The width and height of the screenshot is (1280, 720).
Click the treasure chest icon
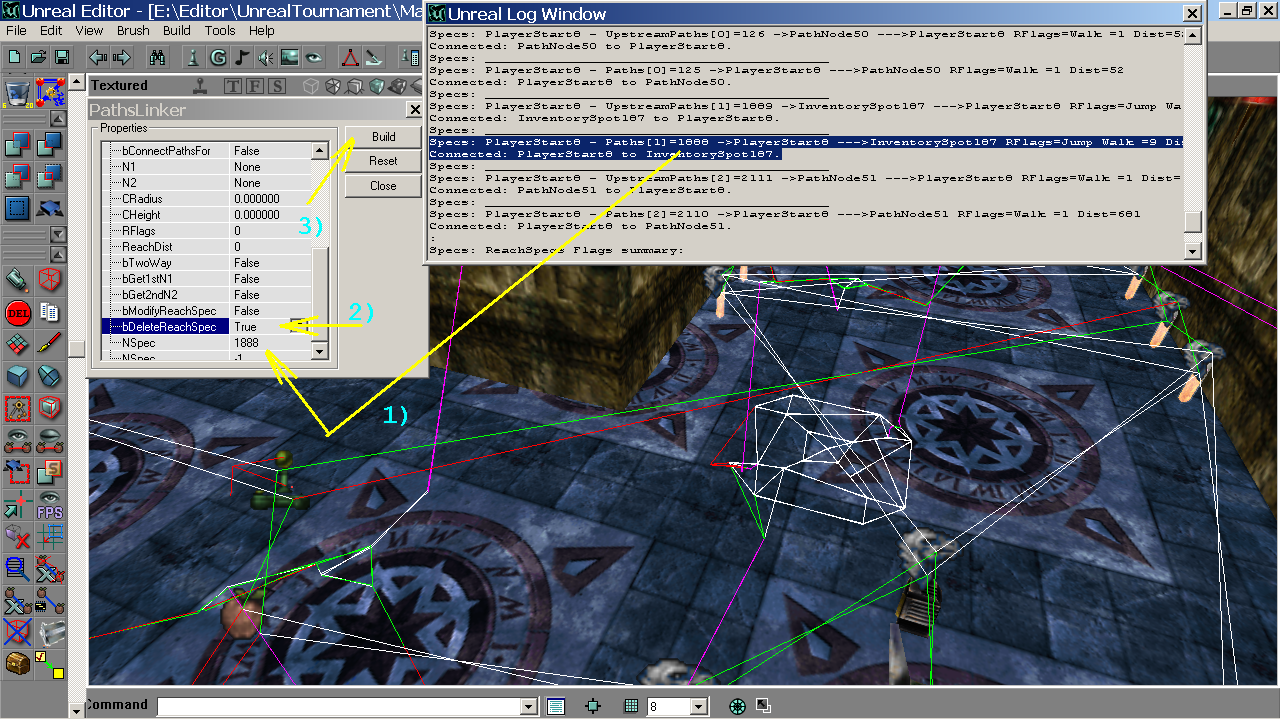pos(16,663)
